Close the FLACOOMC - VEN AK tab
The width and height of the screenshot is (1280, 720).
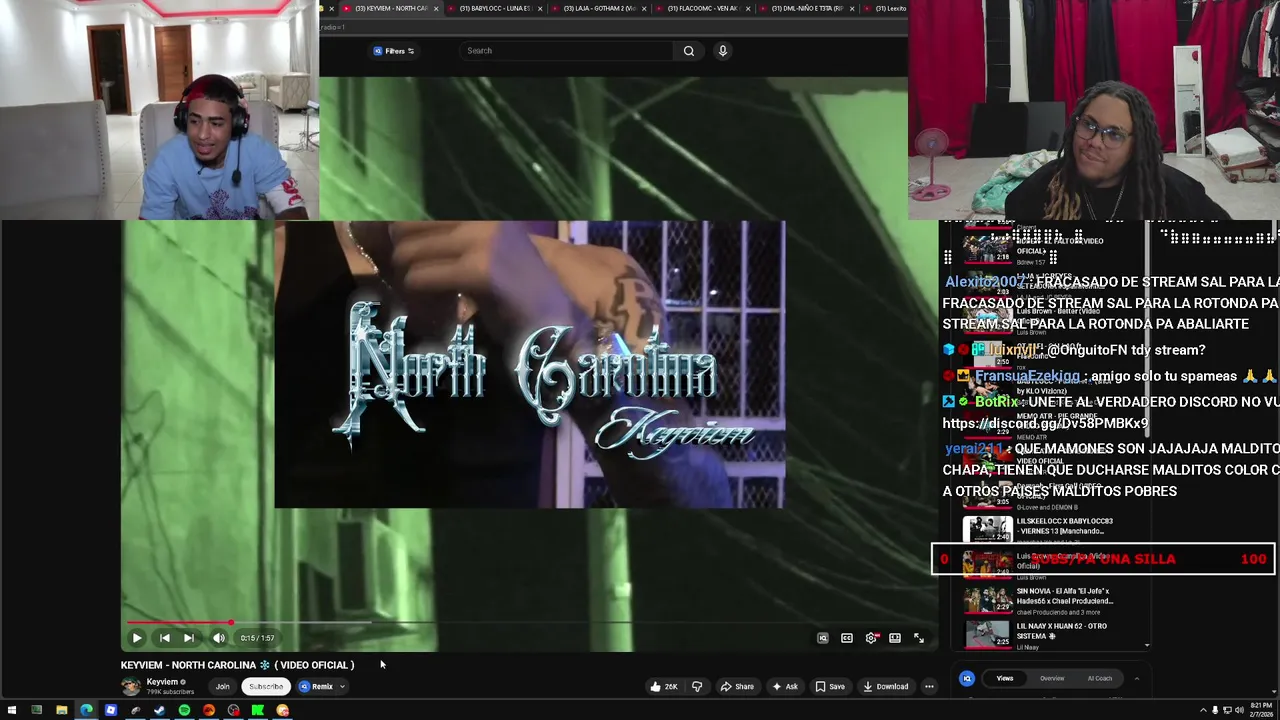[748, 8]
